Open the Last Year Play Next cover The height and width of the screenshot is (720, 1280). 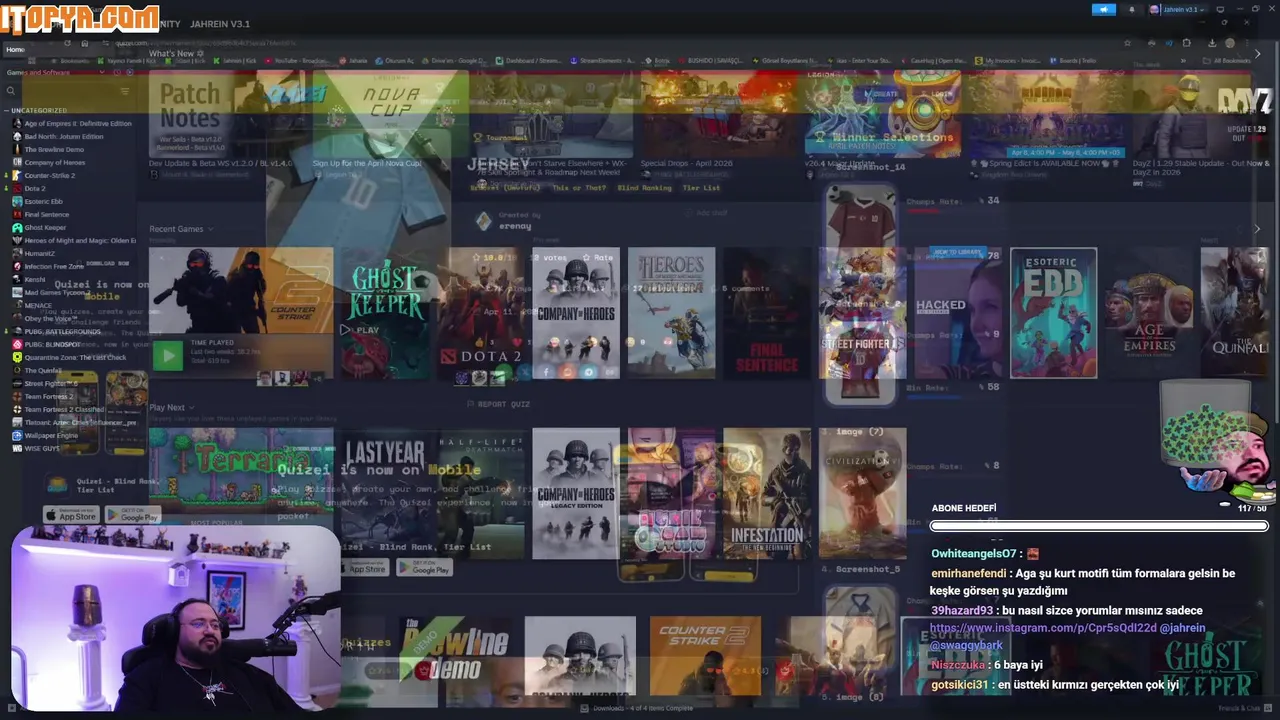(x=385, y=493)
